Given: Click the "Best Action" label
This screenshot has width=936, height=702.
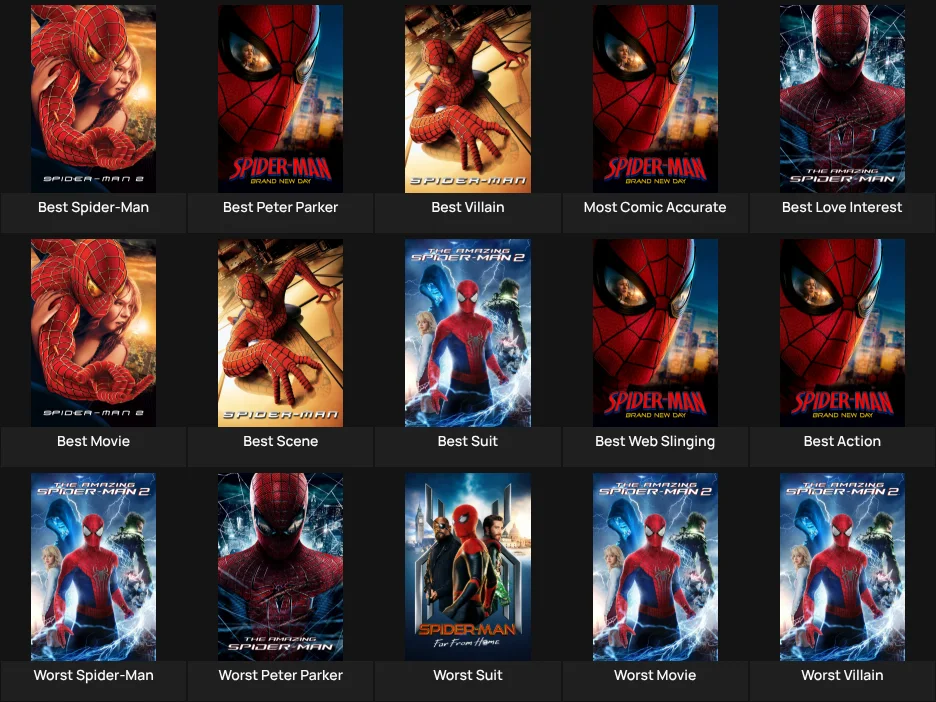Looking at the screenshot, I should 842,441.
